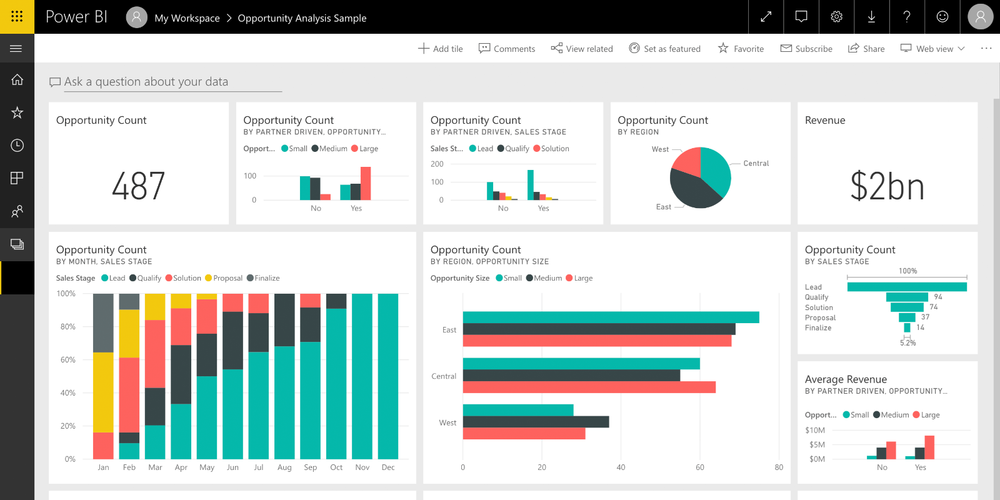
Task: Open Recent clock icon in sidebar
Action: (x=17, y=145)
